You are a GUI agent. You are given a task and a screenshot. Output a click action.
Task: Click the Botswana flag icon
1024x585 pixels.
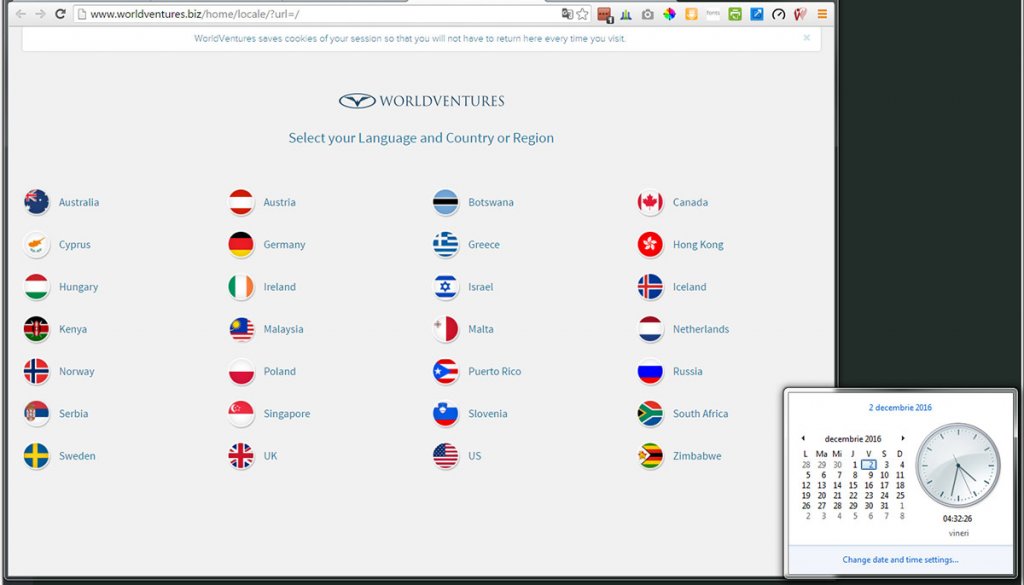click(445, 202)
